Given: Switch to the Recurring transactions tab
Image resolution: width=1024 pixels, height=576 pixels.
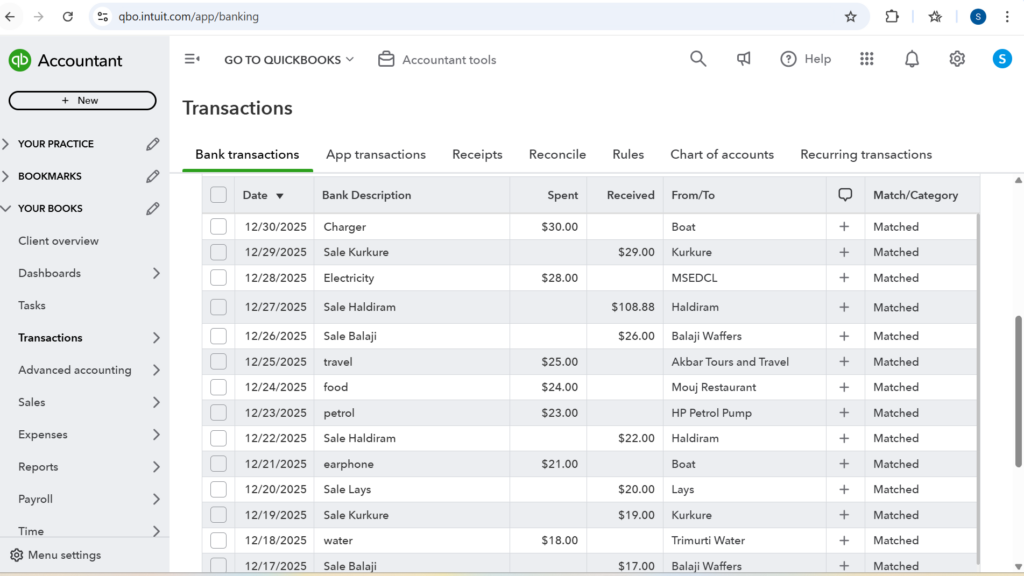Looking at the screenshot, I should click(866, 155).
